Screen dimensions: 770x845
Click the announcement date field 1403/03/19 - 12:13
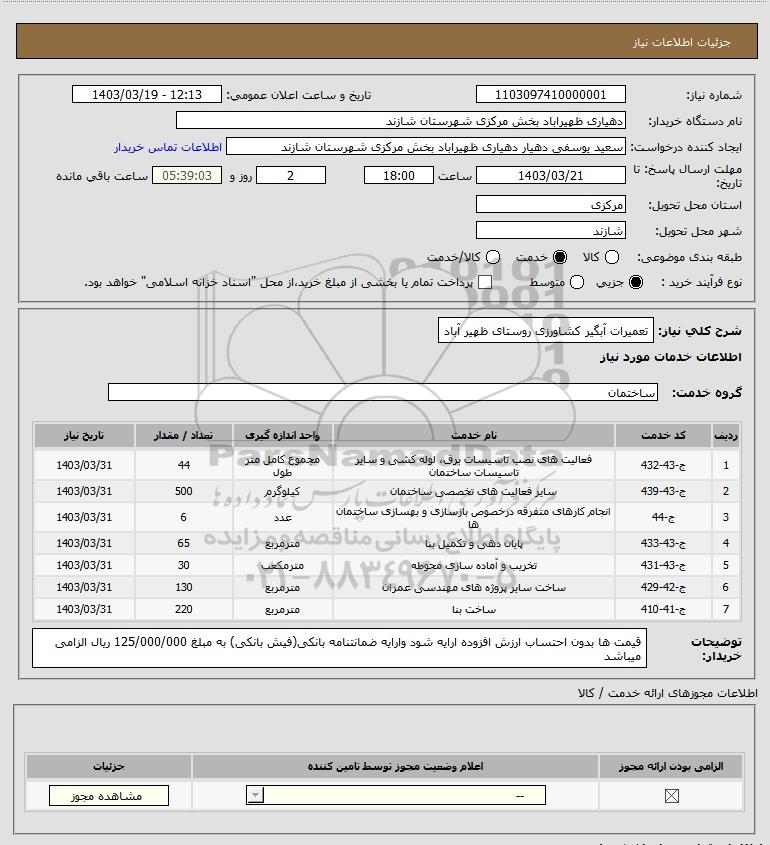(147, 94)
